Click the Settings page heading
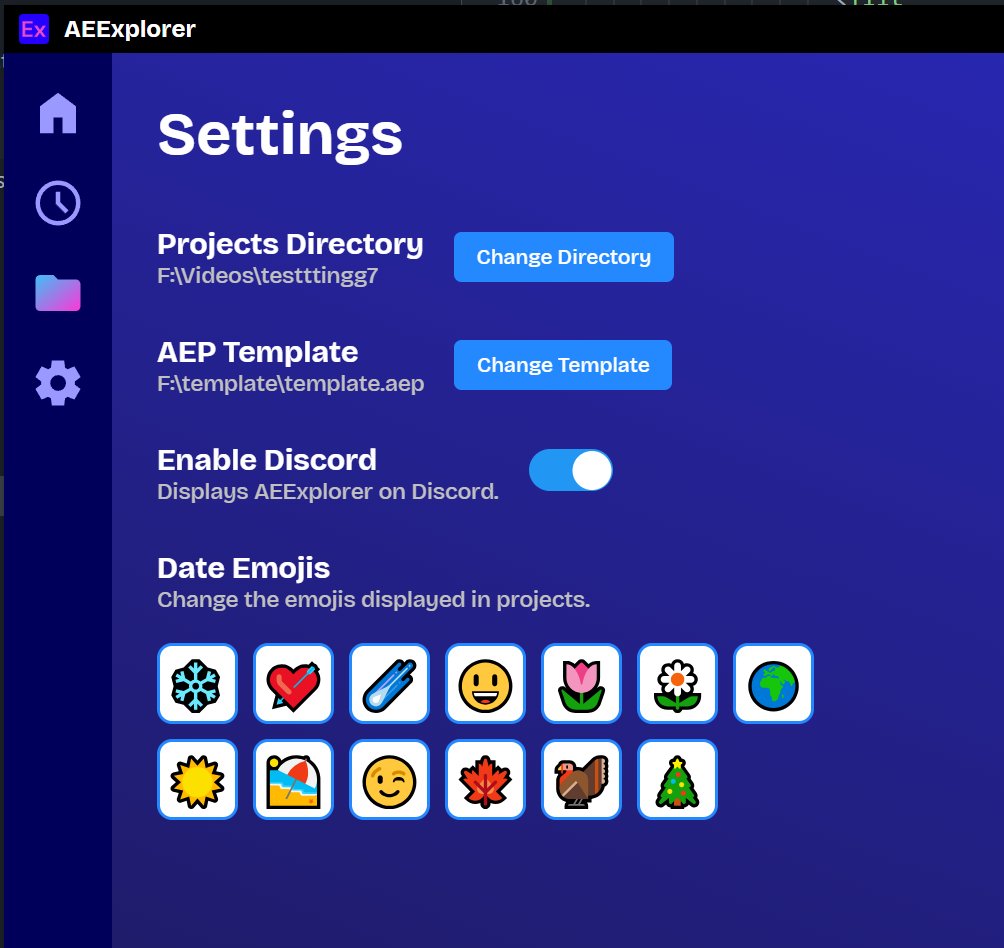The width and height of the screenshot is (1004, 948). [280, 136]
